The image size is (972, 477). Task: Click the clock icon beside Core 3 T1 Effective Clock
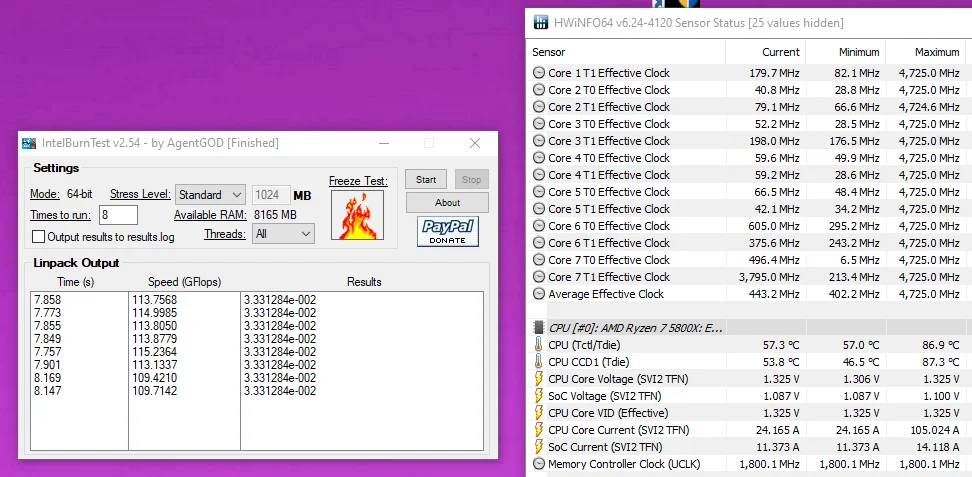click(539, 141)
